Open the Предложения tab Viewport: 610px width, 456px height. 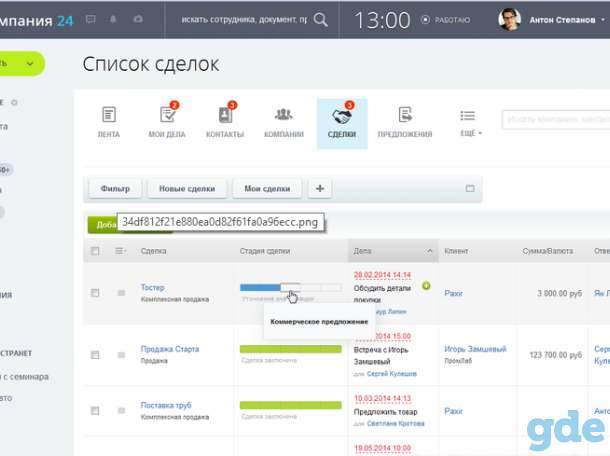tap(405, 122)
